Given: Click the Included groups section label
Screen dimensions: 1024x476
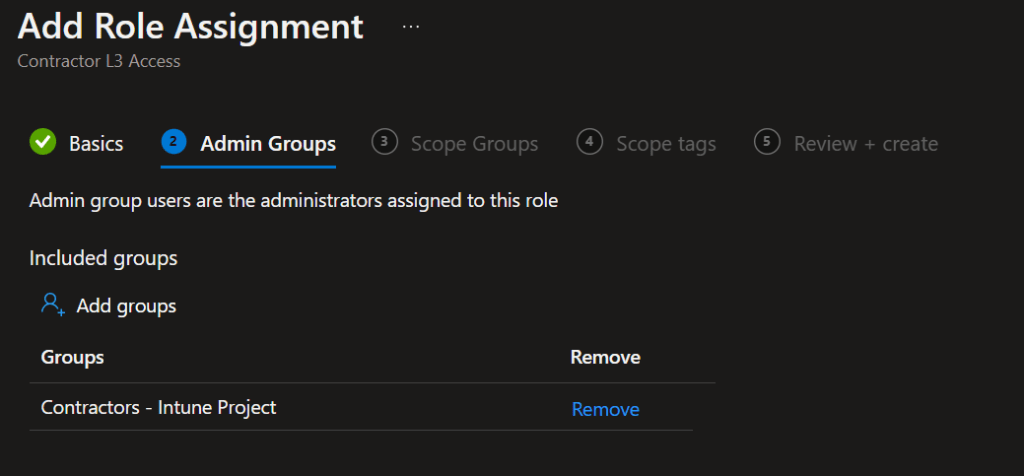Looking at the screenshot, I should point(103,258).
